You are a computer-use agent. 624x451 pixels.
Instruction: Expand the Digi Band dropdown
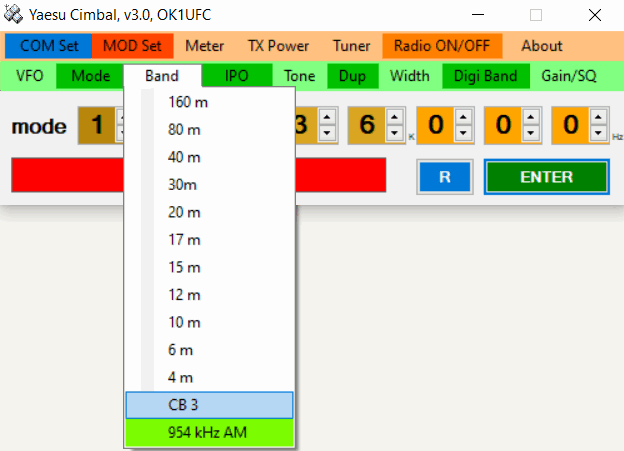click(485, 76)
